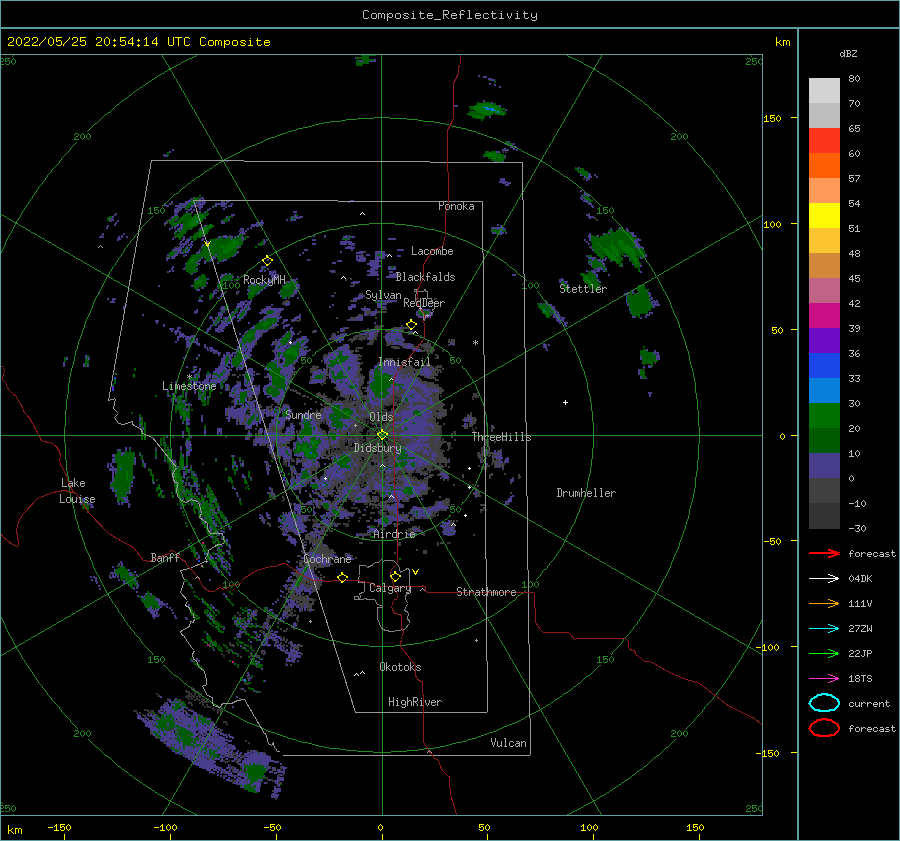Click the yellow diamond marker near RockyMH
The image size is (900, 841).
tap(267, 261)
